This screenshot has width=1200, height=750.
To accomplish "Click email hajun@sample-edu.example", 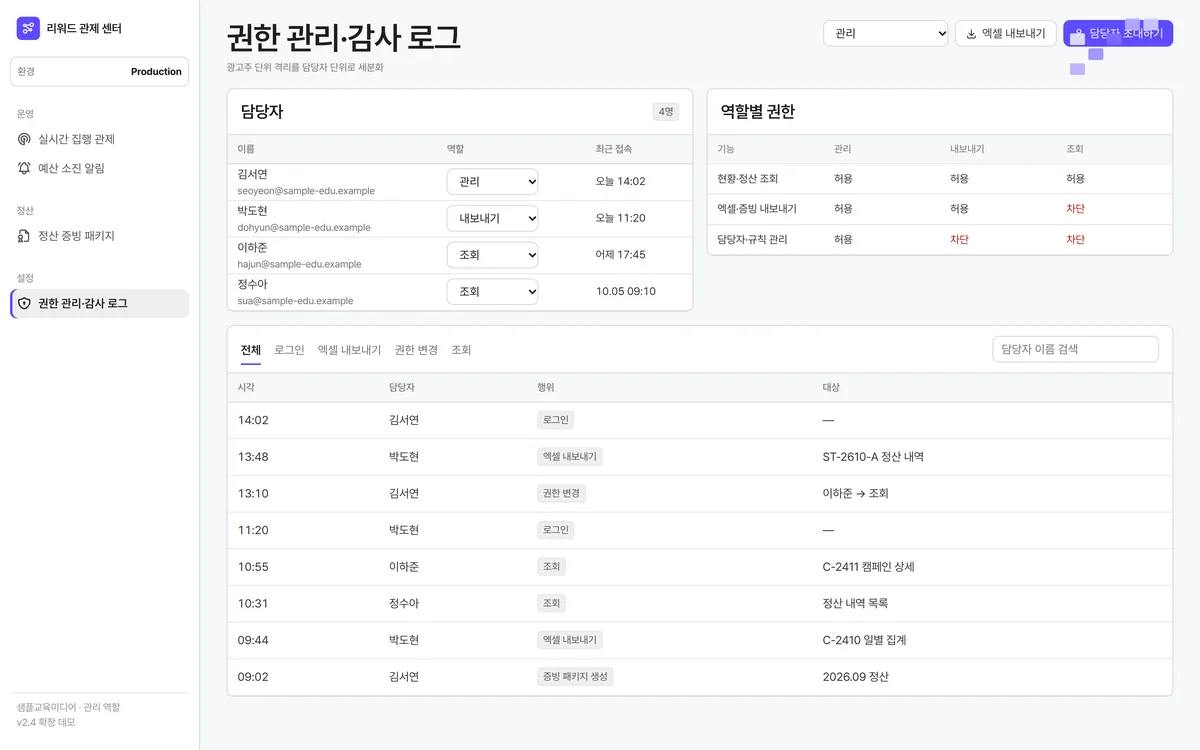I will click(x=300, y=264).
